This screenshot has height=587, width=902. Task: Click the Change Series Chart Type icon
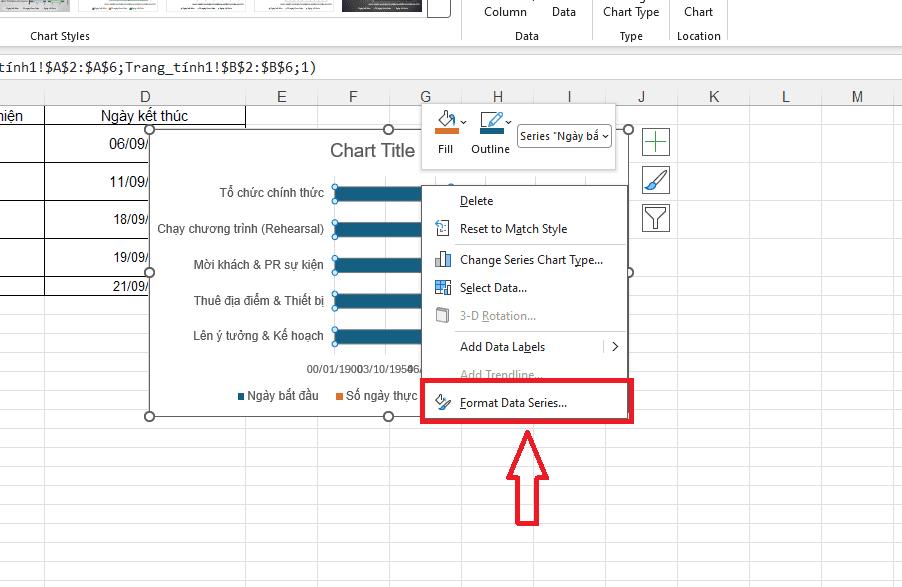[x=442, y=260]
